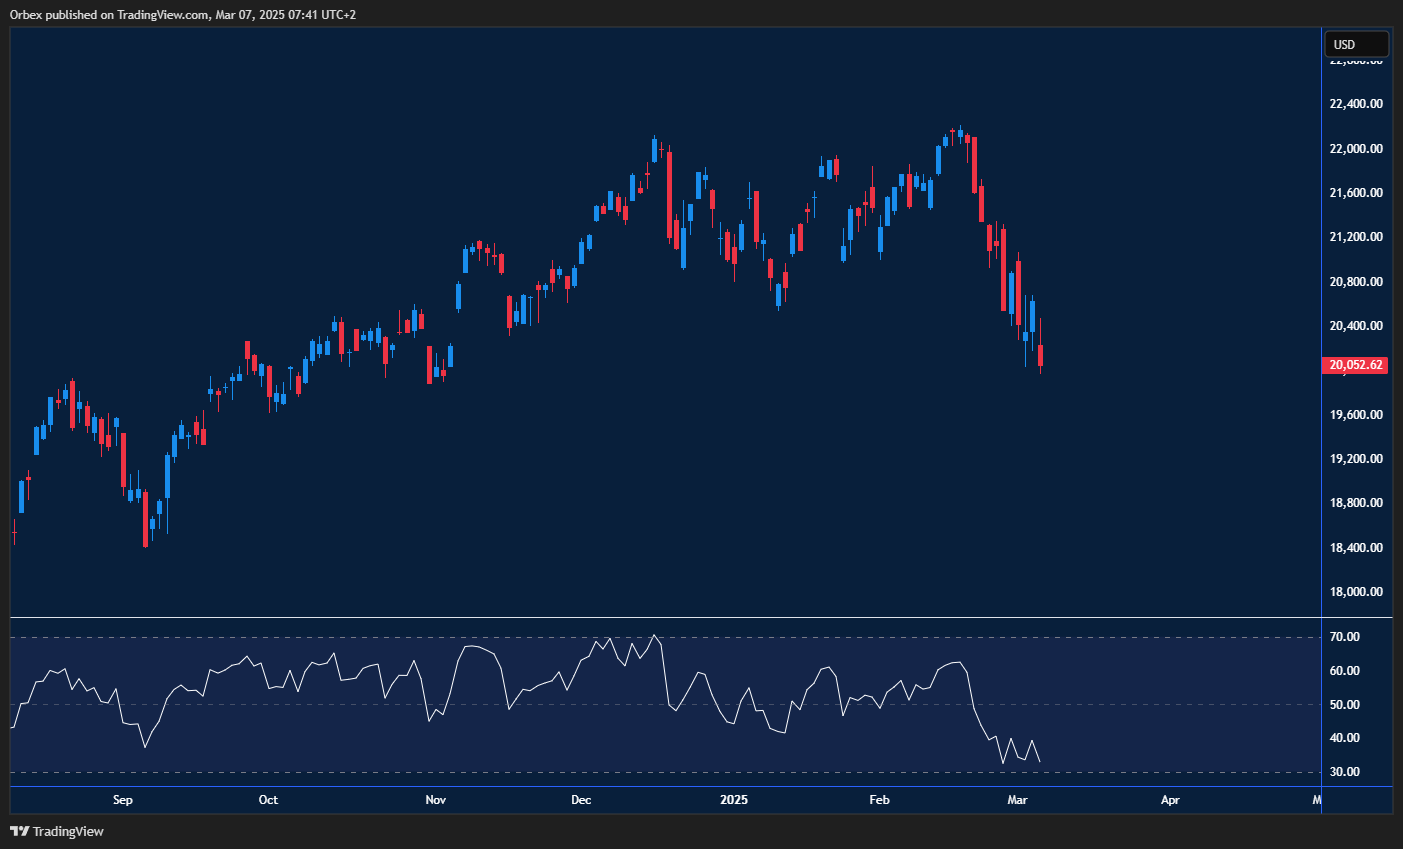Click the 2025 year marker on time axis

pos(734,800)
